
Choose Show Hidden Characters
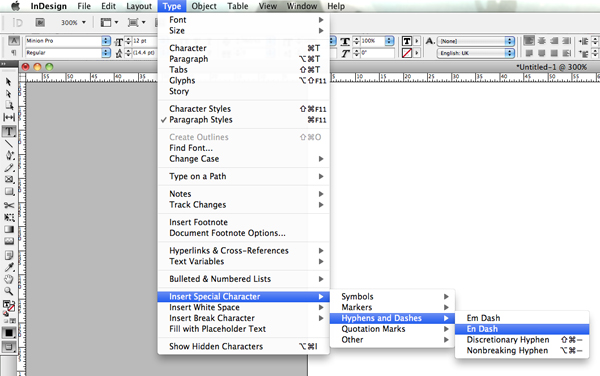pos(243,347)
